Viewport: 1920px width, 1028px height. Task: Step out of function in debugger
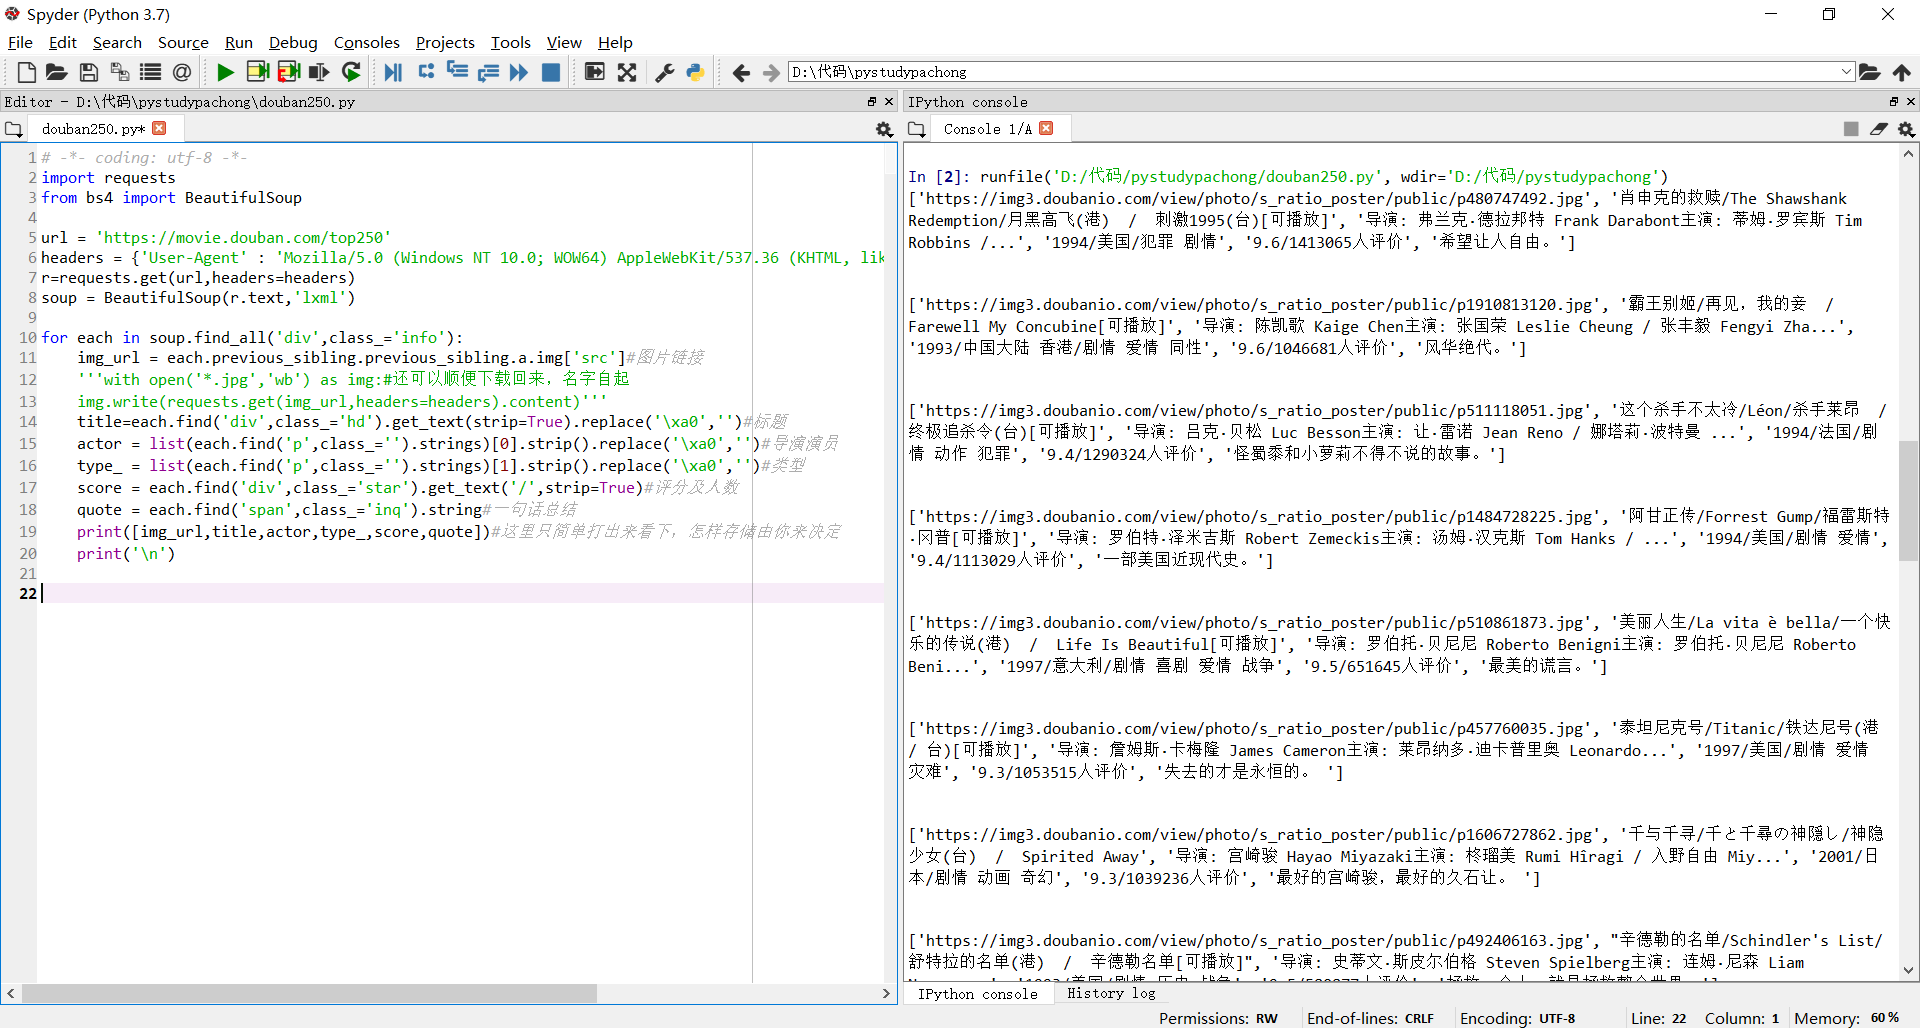[489, 72]
